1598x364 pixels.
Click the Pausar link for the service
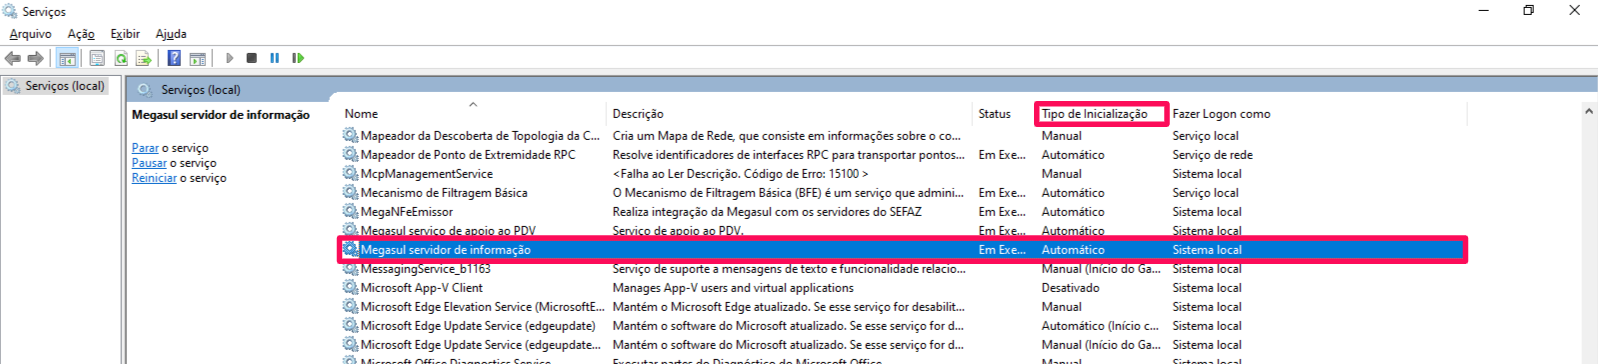[149, 163]
